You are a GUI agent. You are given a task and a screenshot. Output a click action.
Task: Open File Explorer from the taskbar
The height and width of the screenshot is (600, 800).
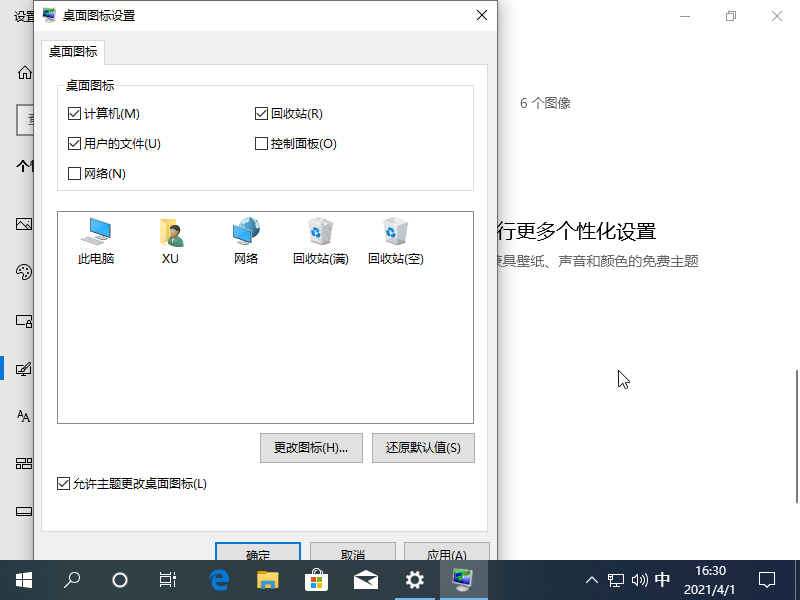click(x=268, y=579)
